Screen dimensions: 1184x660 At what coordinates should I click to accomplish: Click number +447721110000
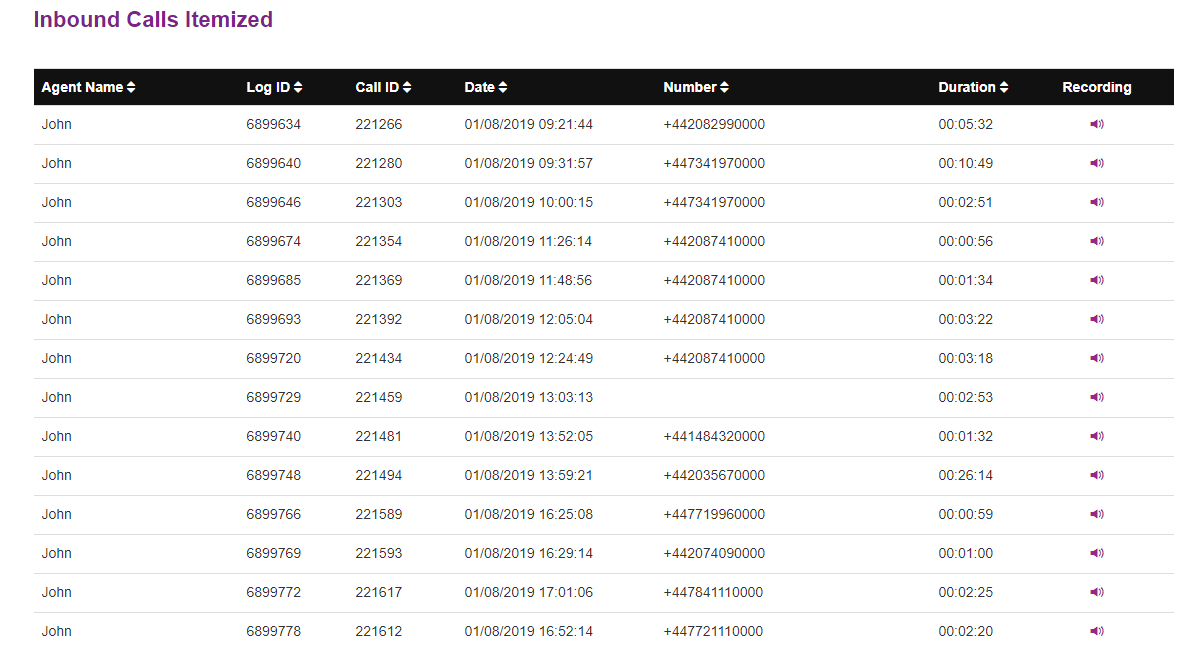(x=713, y=631)
